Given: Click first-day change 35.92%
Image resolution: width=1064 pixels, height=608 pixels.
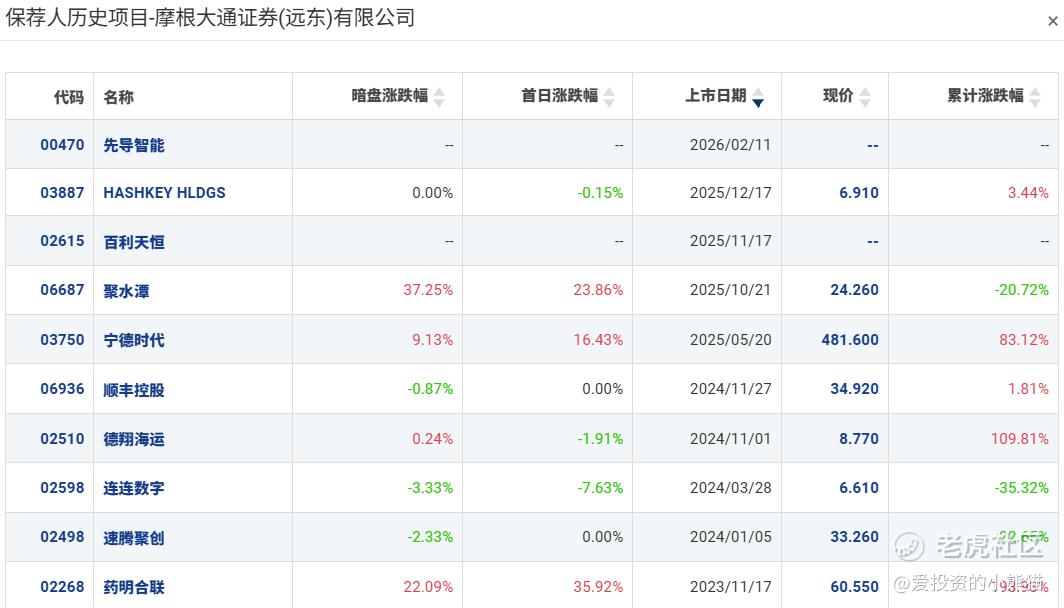Looking at the screenshot, I should click(x=598, y=586).
